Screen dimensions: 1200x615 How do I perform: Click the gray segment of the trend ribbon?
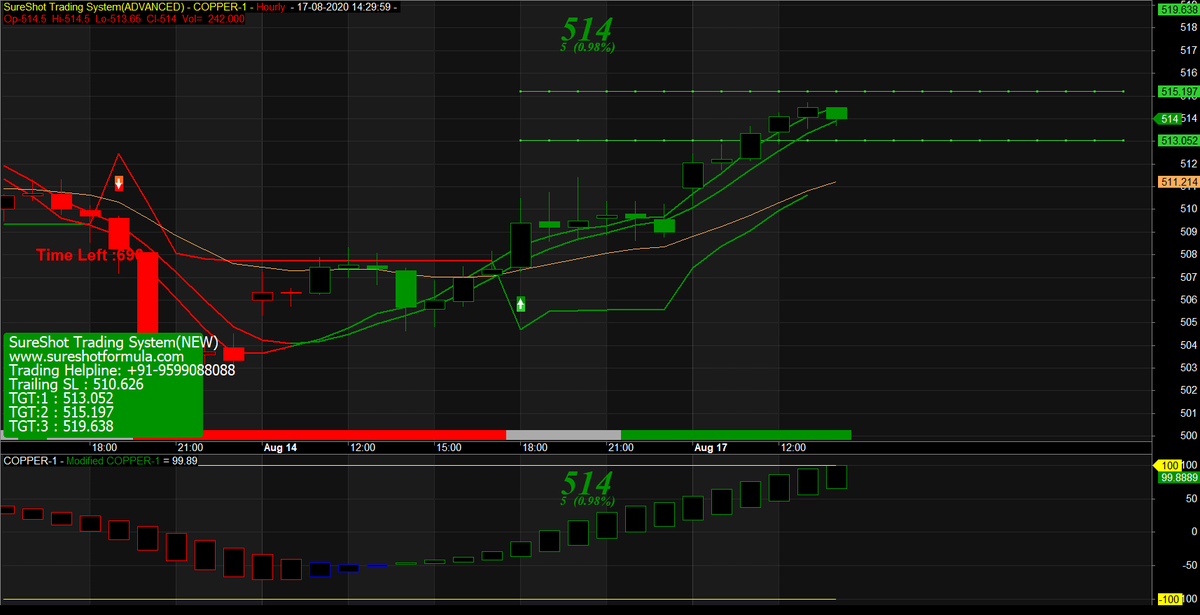pos(564,435)
